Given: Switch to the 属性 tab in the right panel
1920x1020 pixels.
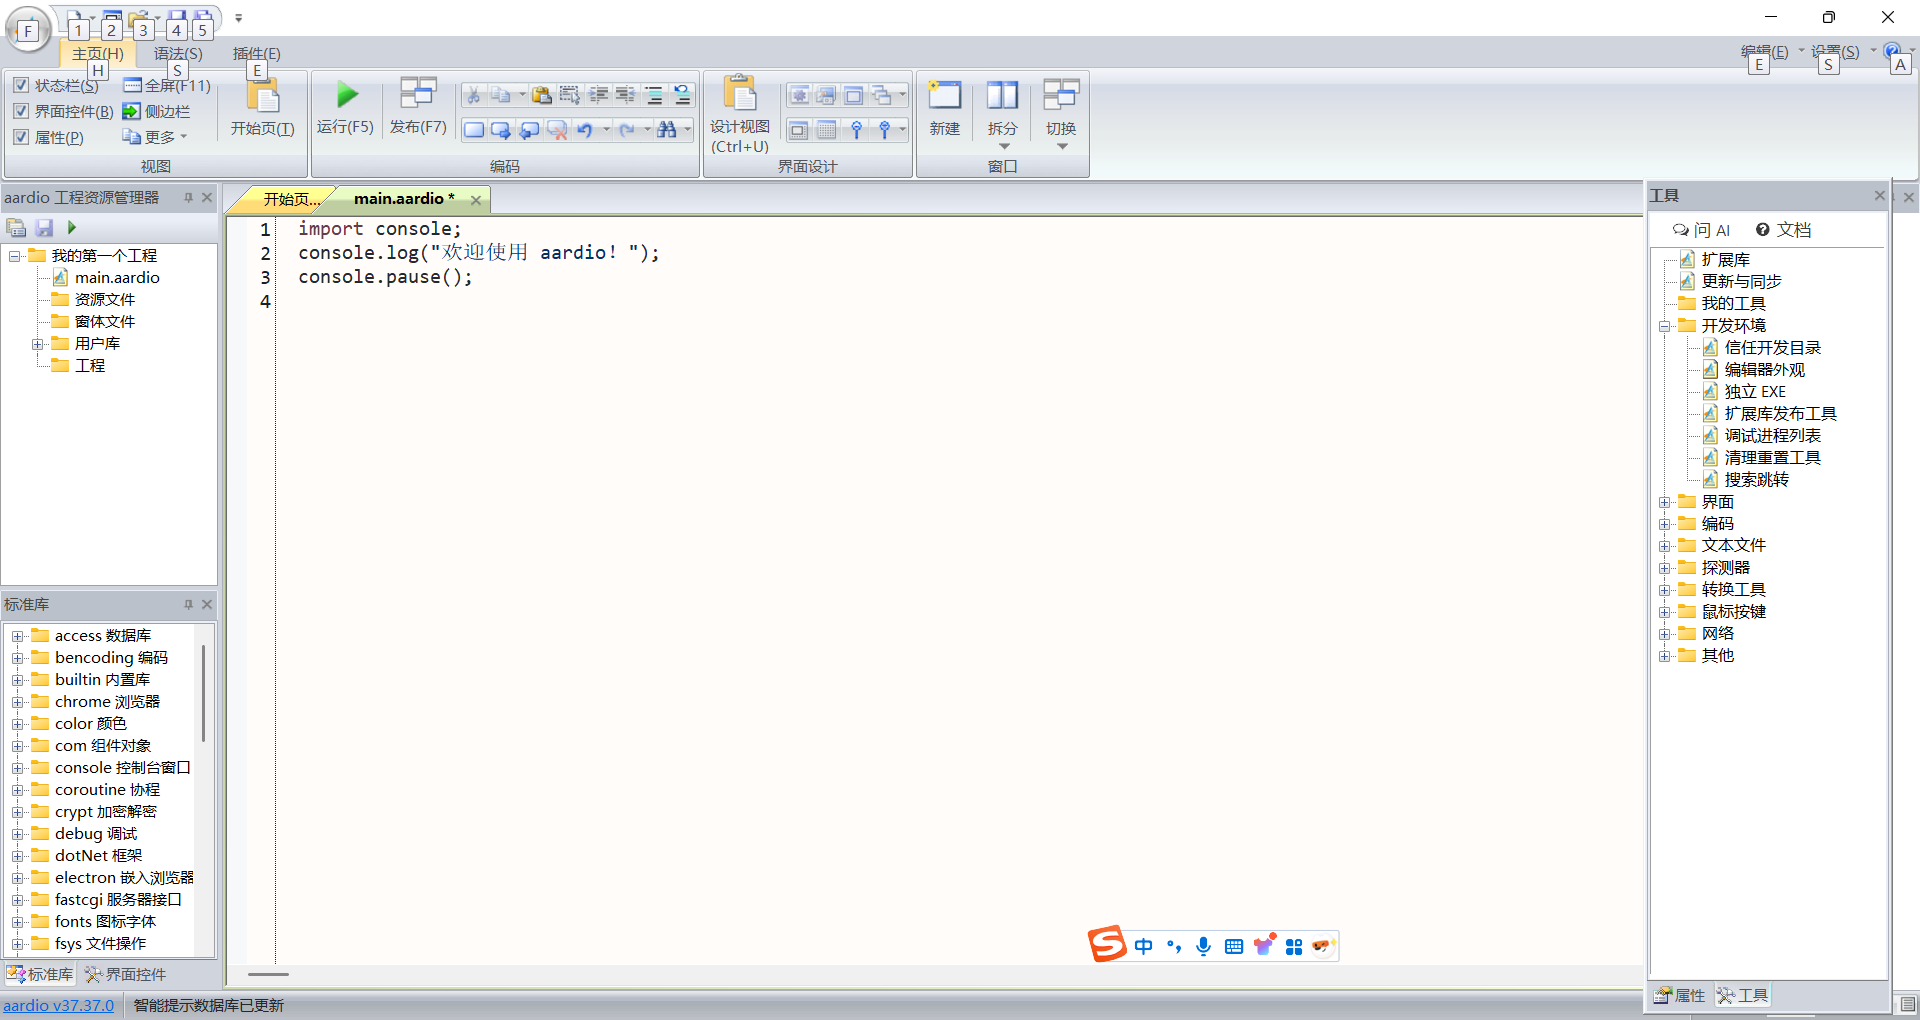Looking at the screenshot, I should pyautogui.click(x=1680, y=995).
